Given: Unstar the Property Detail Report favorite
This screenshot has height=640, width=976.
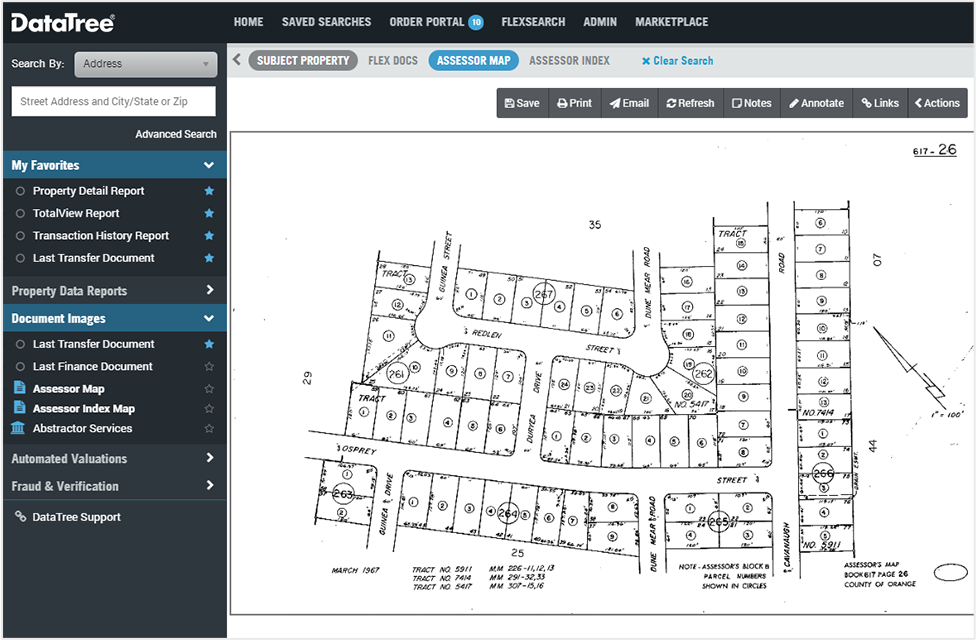Looking at the screenshot, I should point(209,190).
